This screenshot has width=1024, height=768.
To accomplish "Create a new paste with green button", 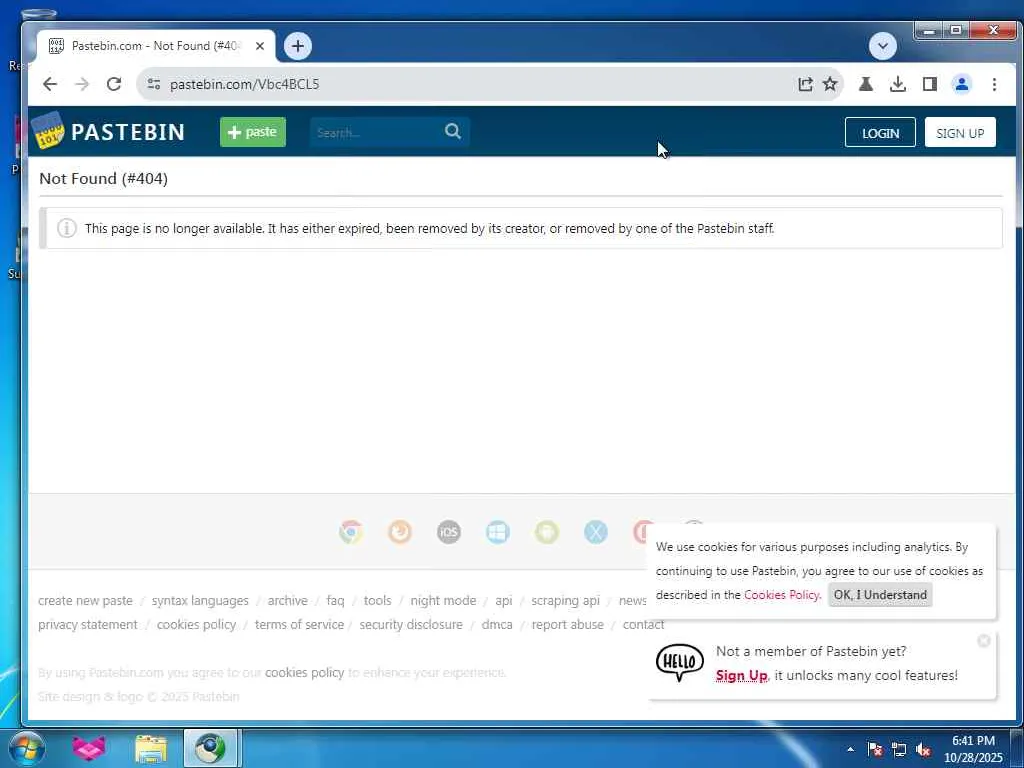I will click(253, 132).
